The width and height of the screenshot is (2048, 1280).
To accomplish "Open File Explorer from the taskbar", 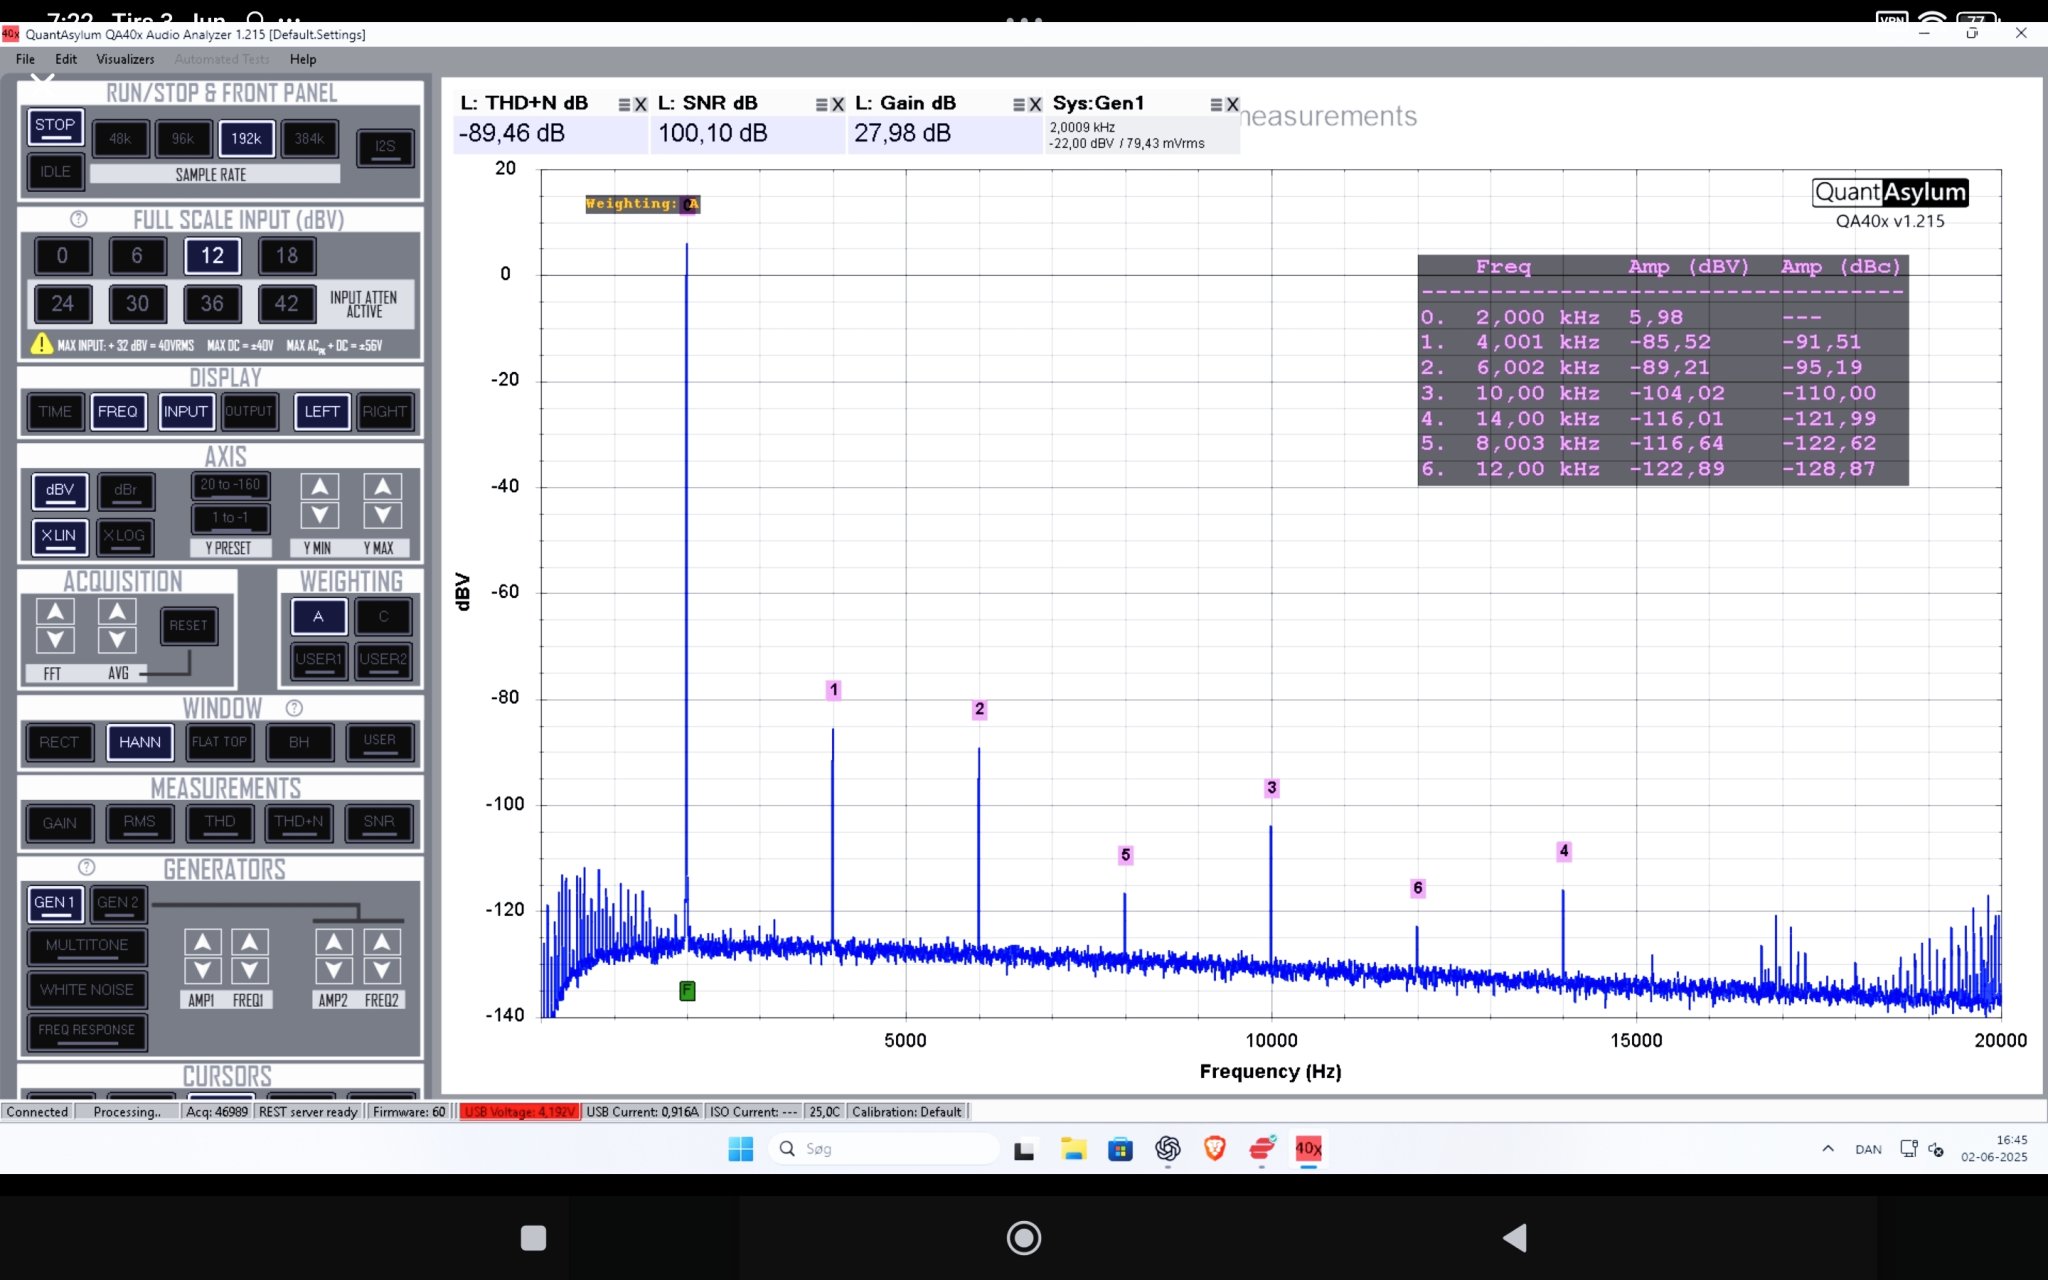I will click(x=1074, y=1149).
